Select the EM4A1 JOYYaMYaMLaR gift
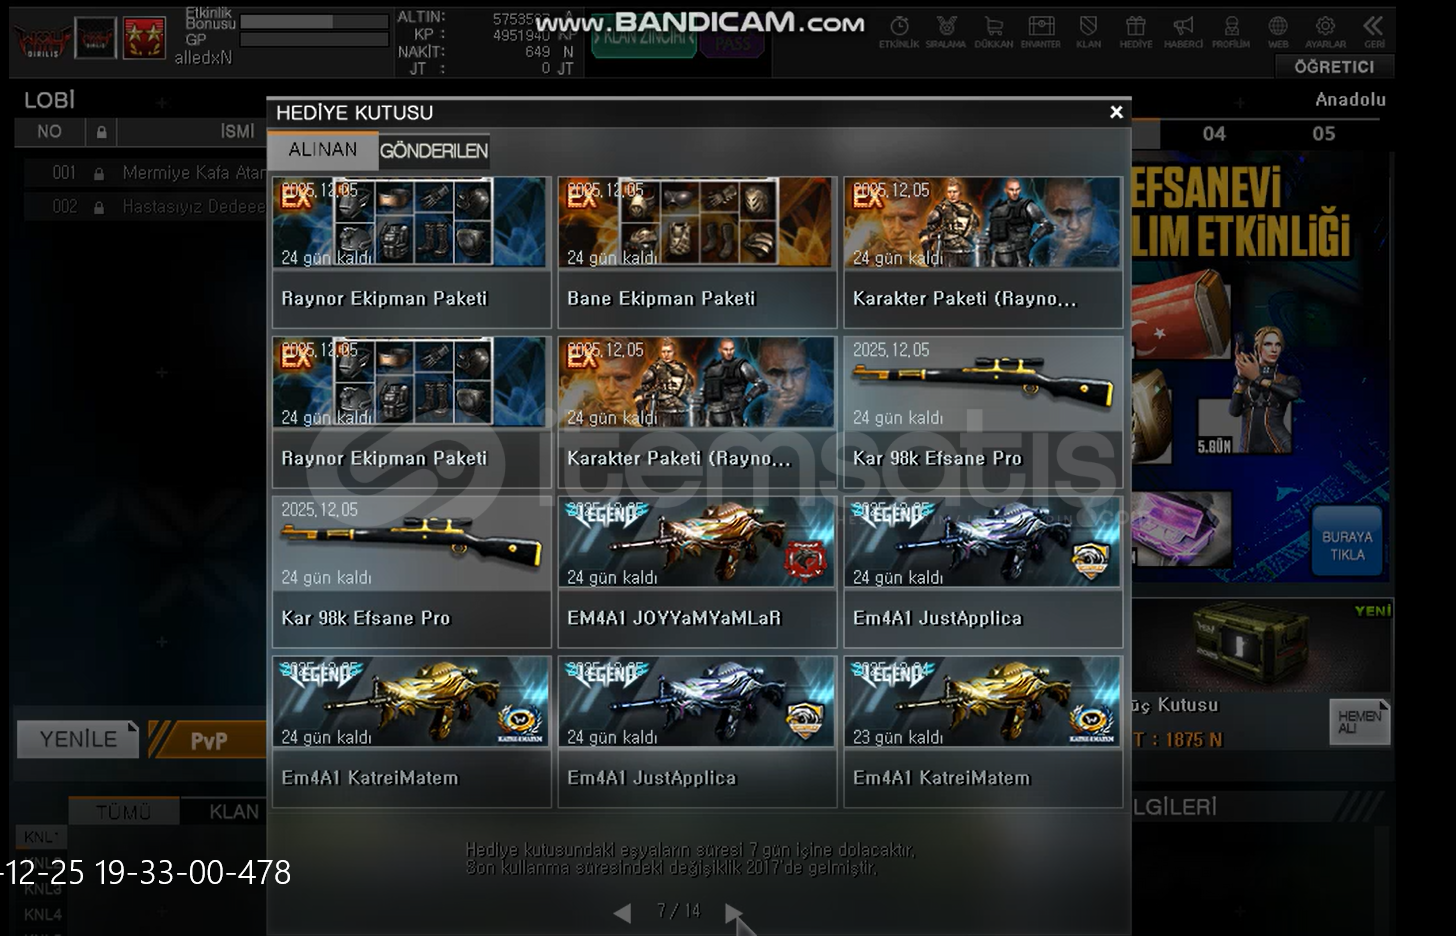The width and height of the screenshot is (1456, 936). (697, 573)
